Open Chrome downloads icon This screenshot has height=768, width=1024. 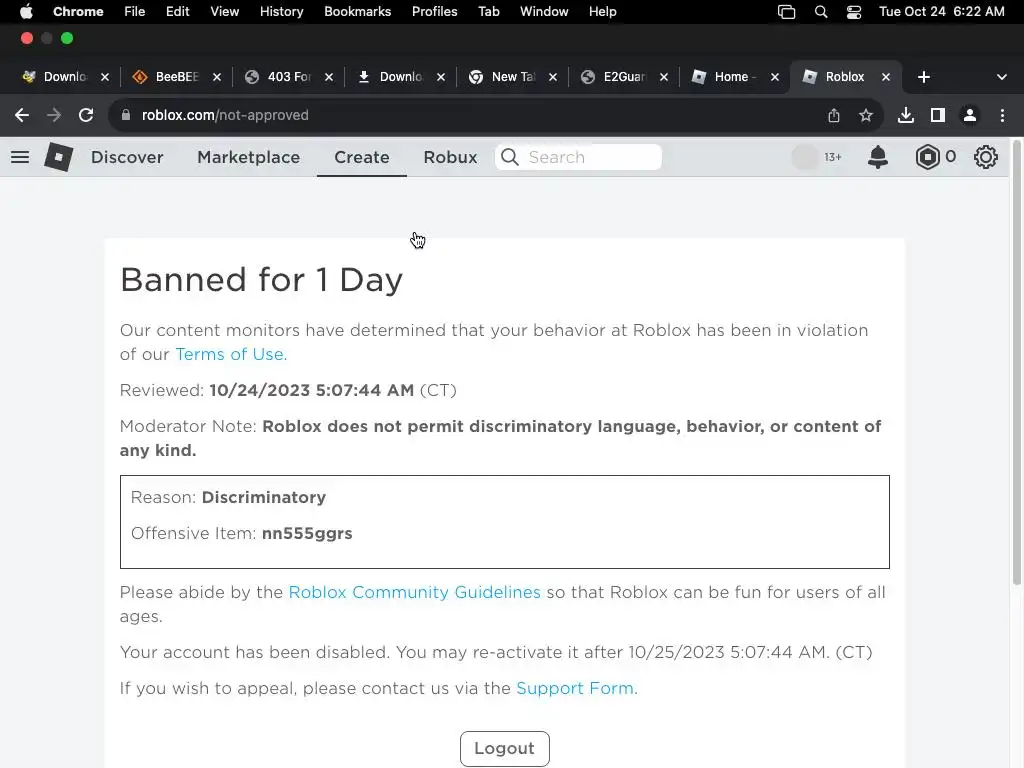point(906,116)
